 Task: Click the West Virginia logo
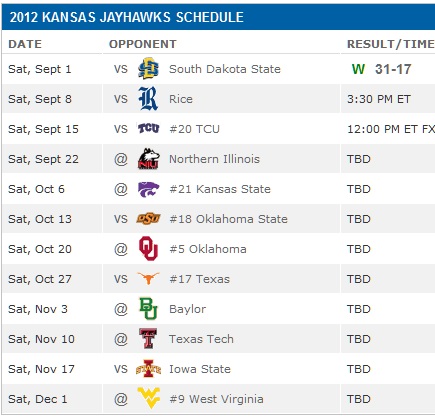(x=149, y=398)
